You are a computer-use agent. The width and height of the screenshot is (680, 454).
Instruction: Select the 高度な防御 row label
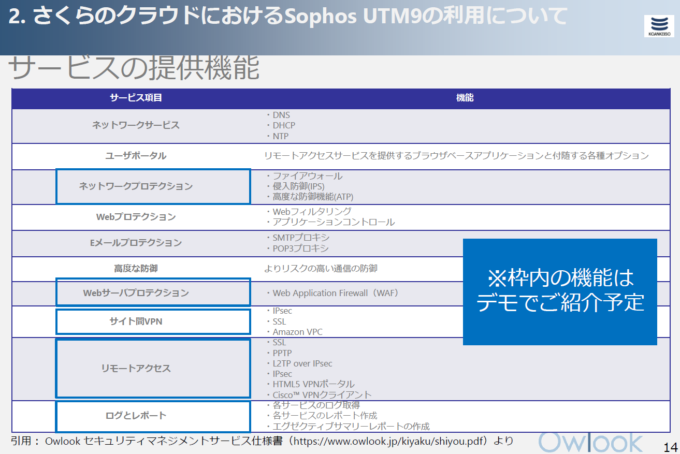(x=136, y=269)
